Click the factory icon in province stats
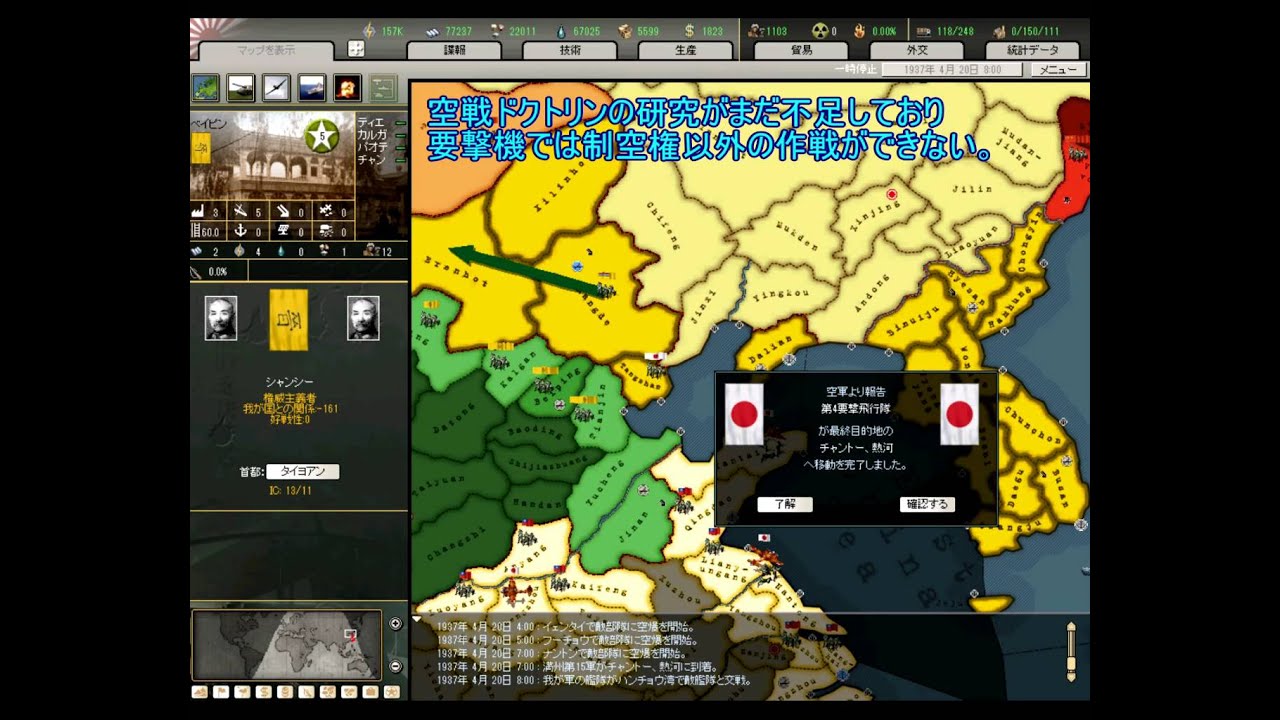Viewport: 1280px width, 720px height. click(x=197, y=211)
